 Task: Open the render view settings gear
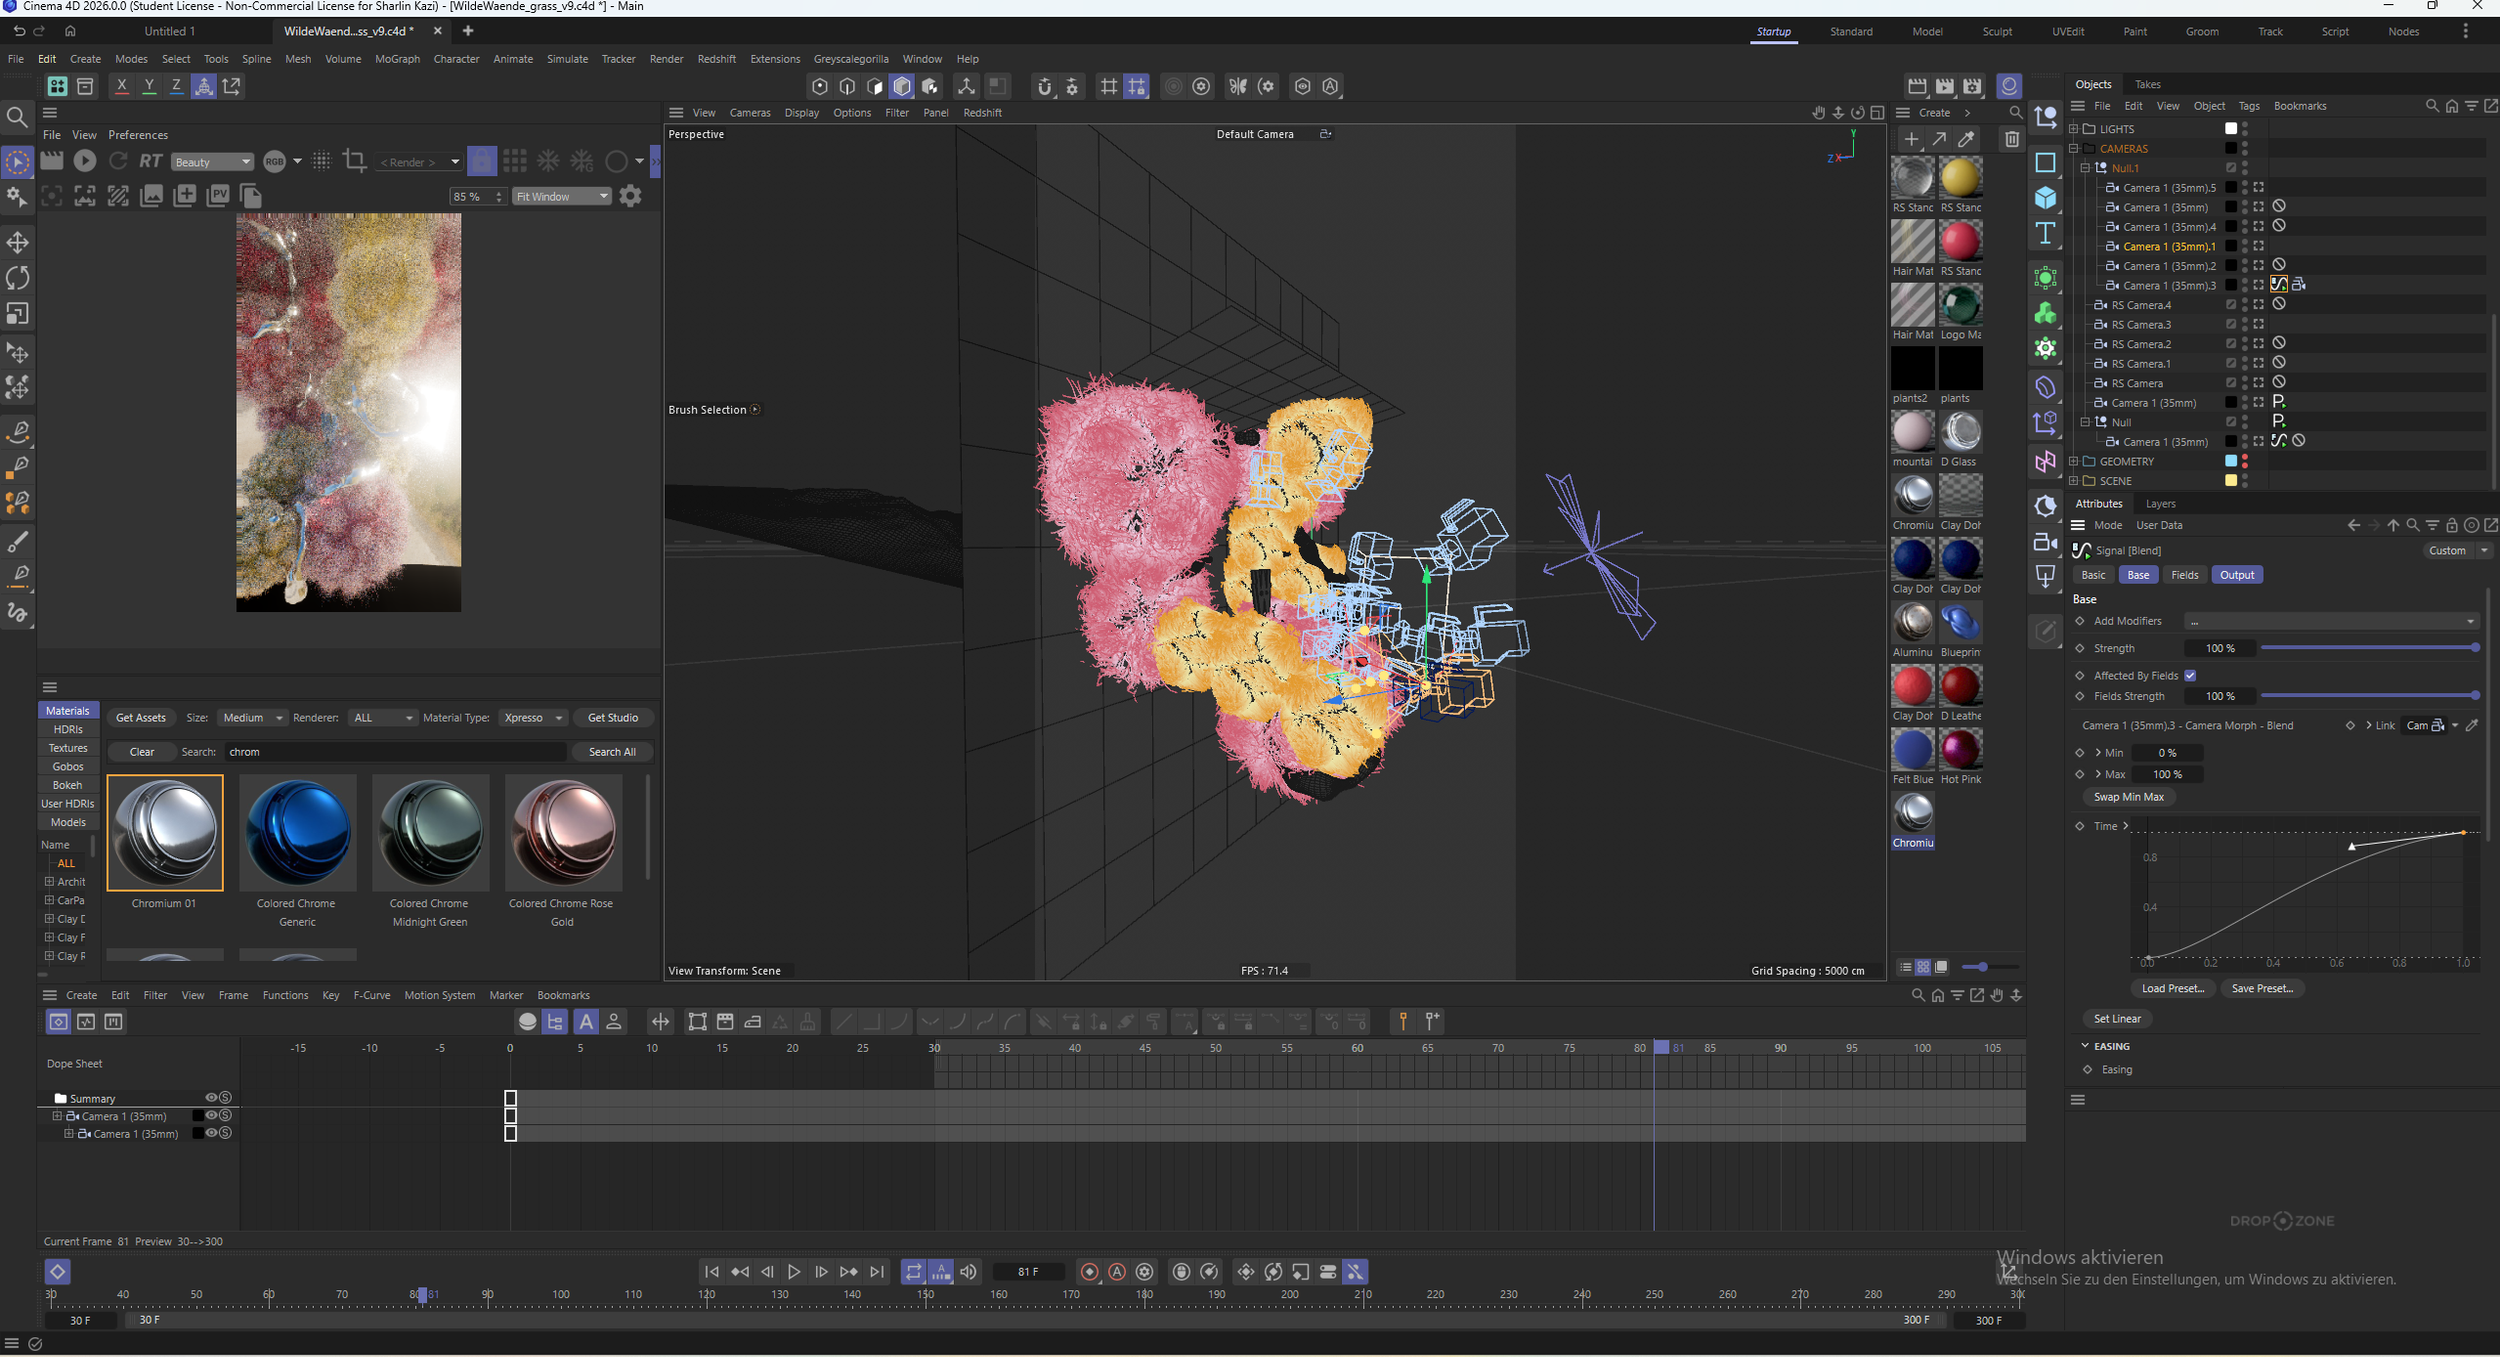tap(630, 196)
